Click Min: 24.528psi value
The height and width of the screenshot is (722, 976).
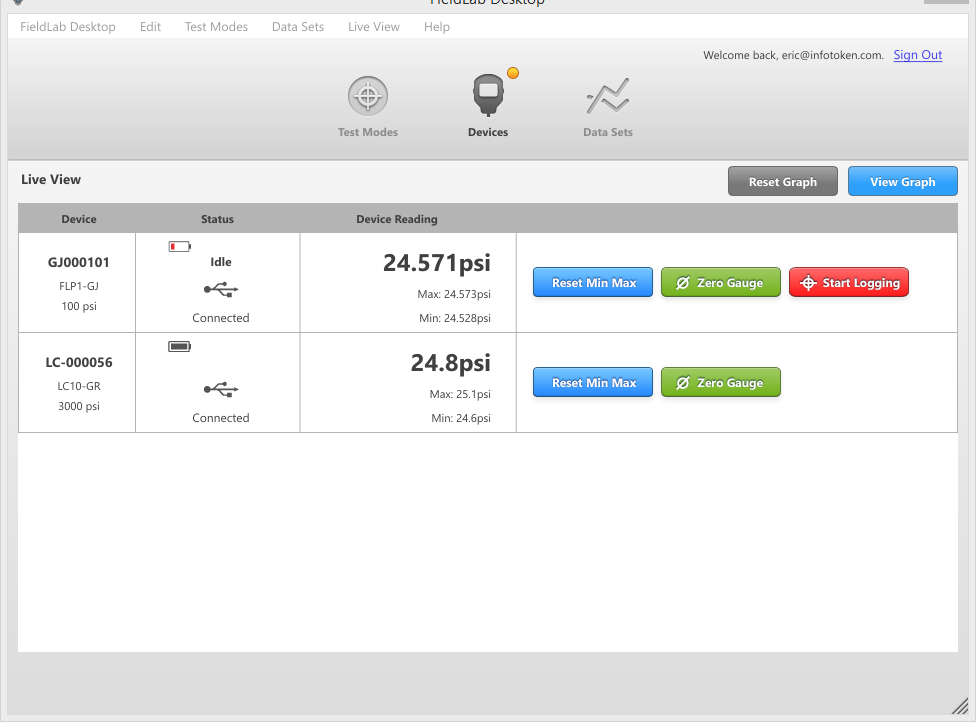(x=454, y=318)
